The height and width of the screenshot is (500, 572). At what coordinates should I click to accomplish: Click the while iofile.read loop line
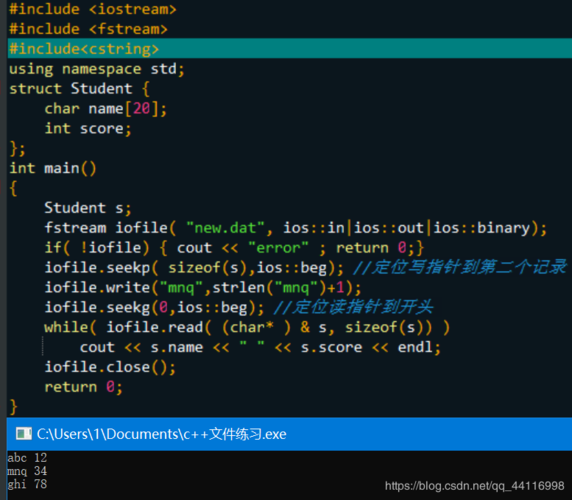point(247,327)
